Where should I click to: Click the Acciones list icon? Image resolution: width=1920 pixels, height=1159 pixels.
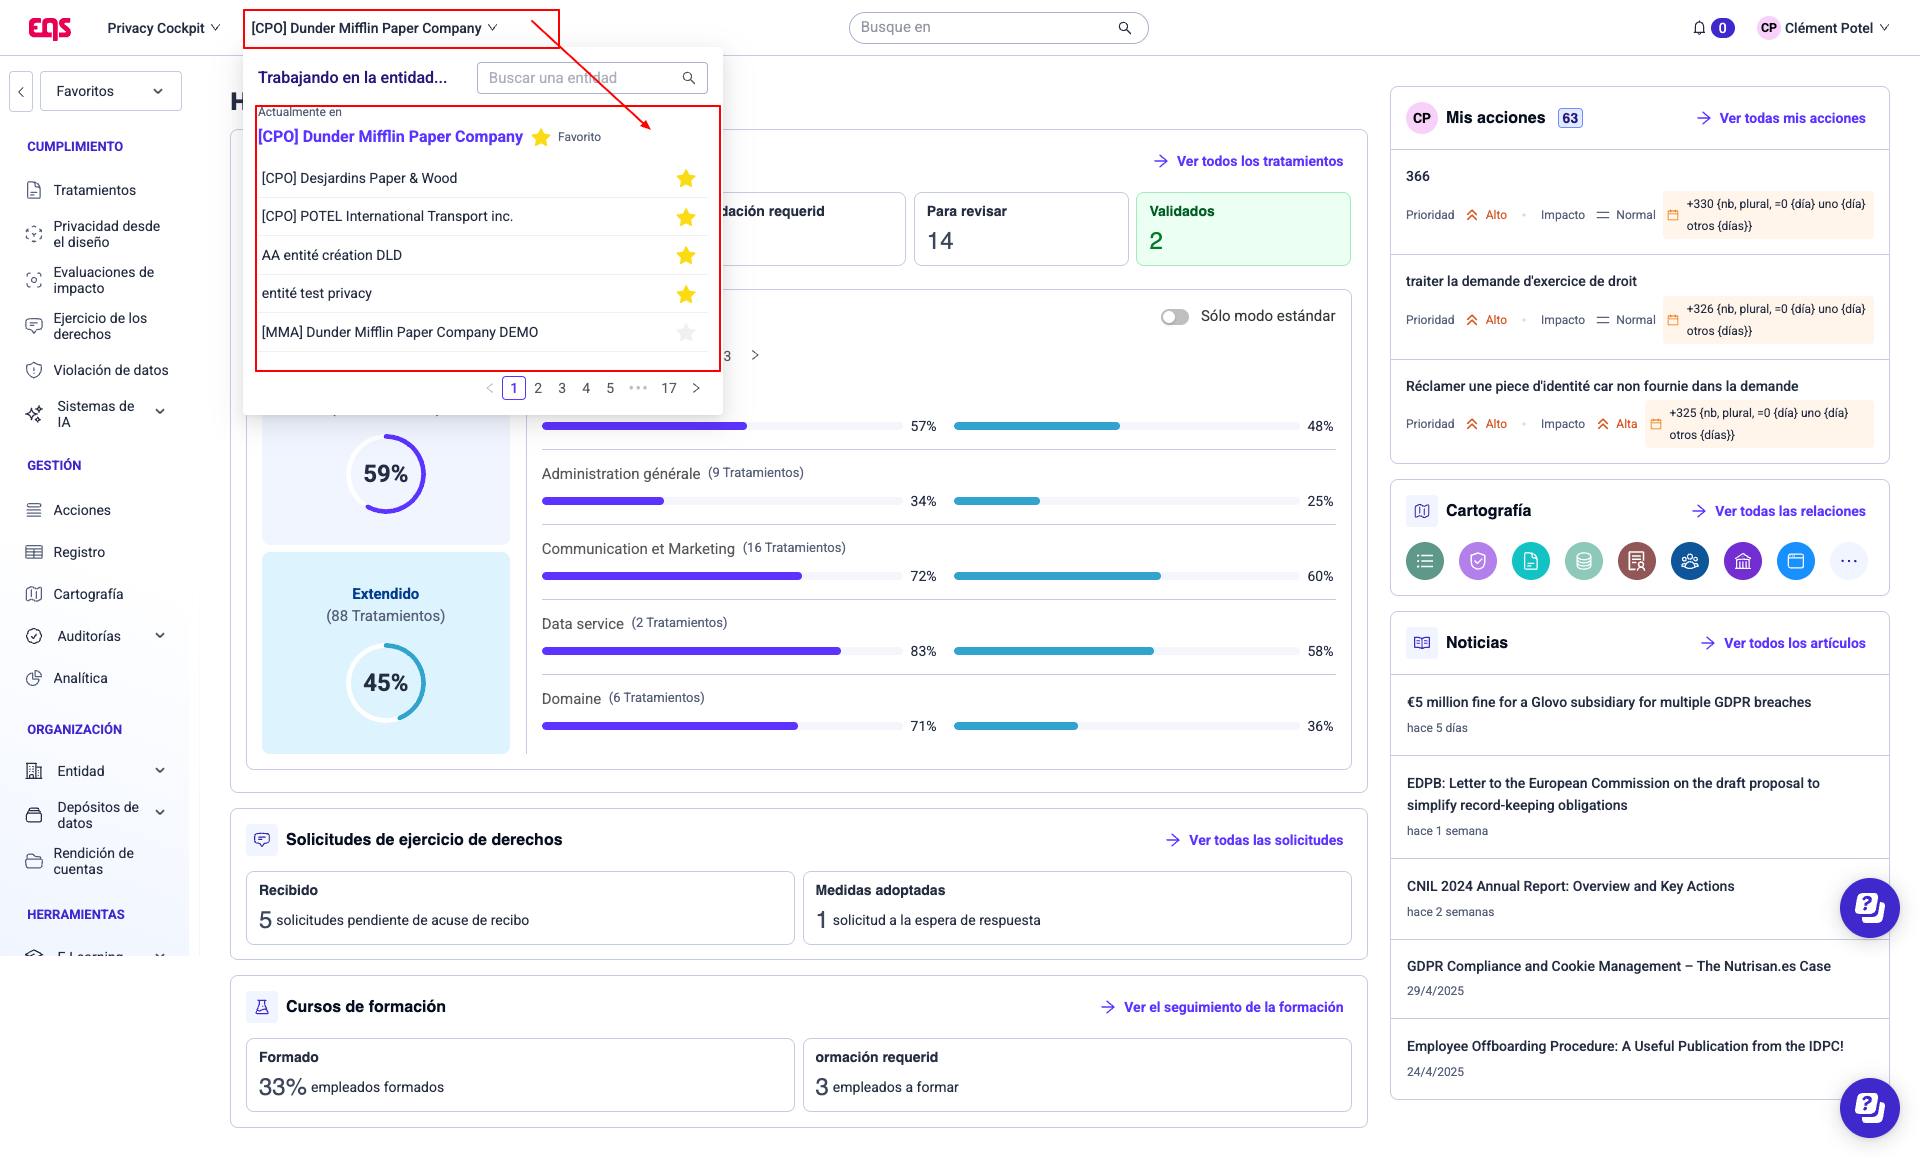pyautogui.click(x=34, y=510)
